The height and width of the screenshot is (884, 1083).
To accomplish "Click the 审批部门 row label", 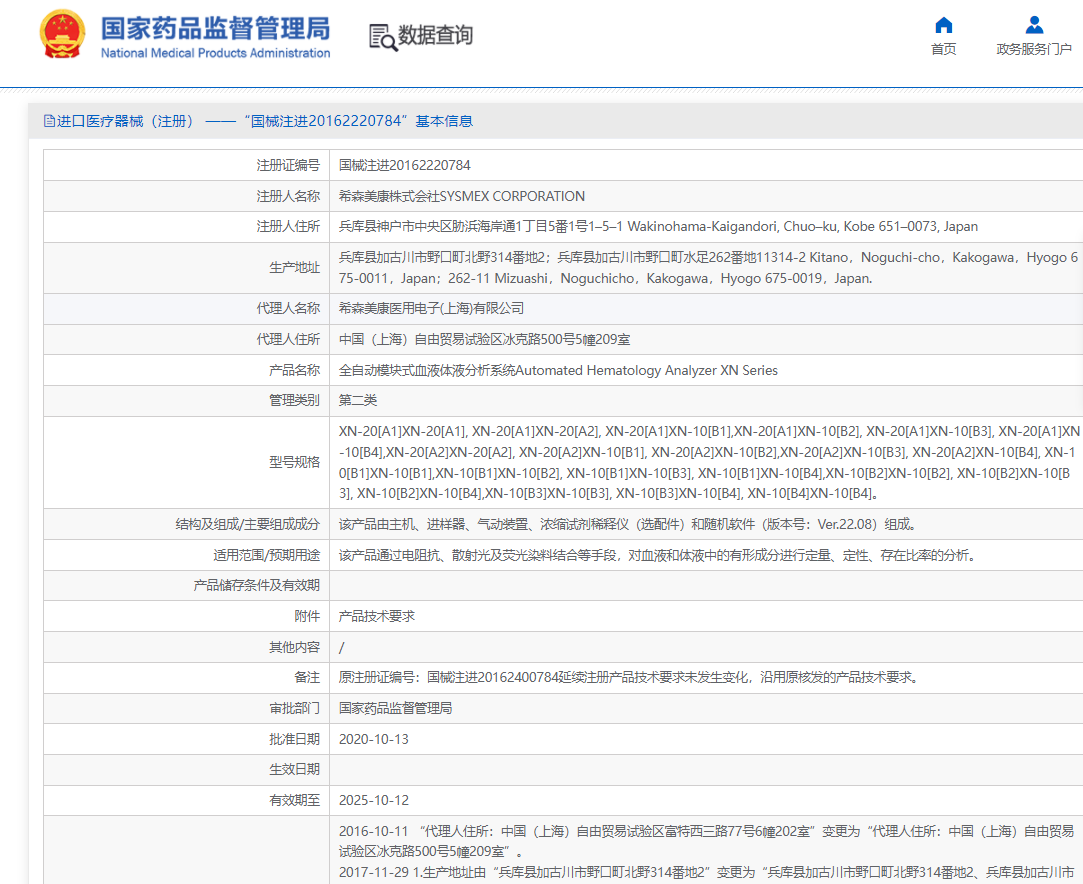I will point(294,708).
